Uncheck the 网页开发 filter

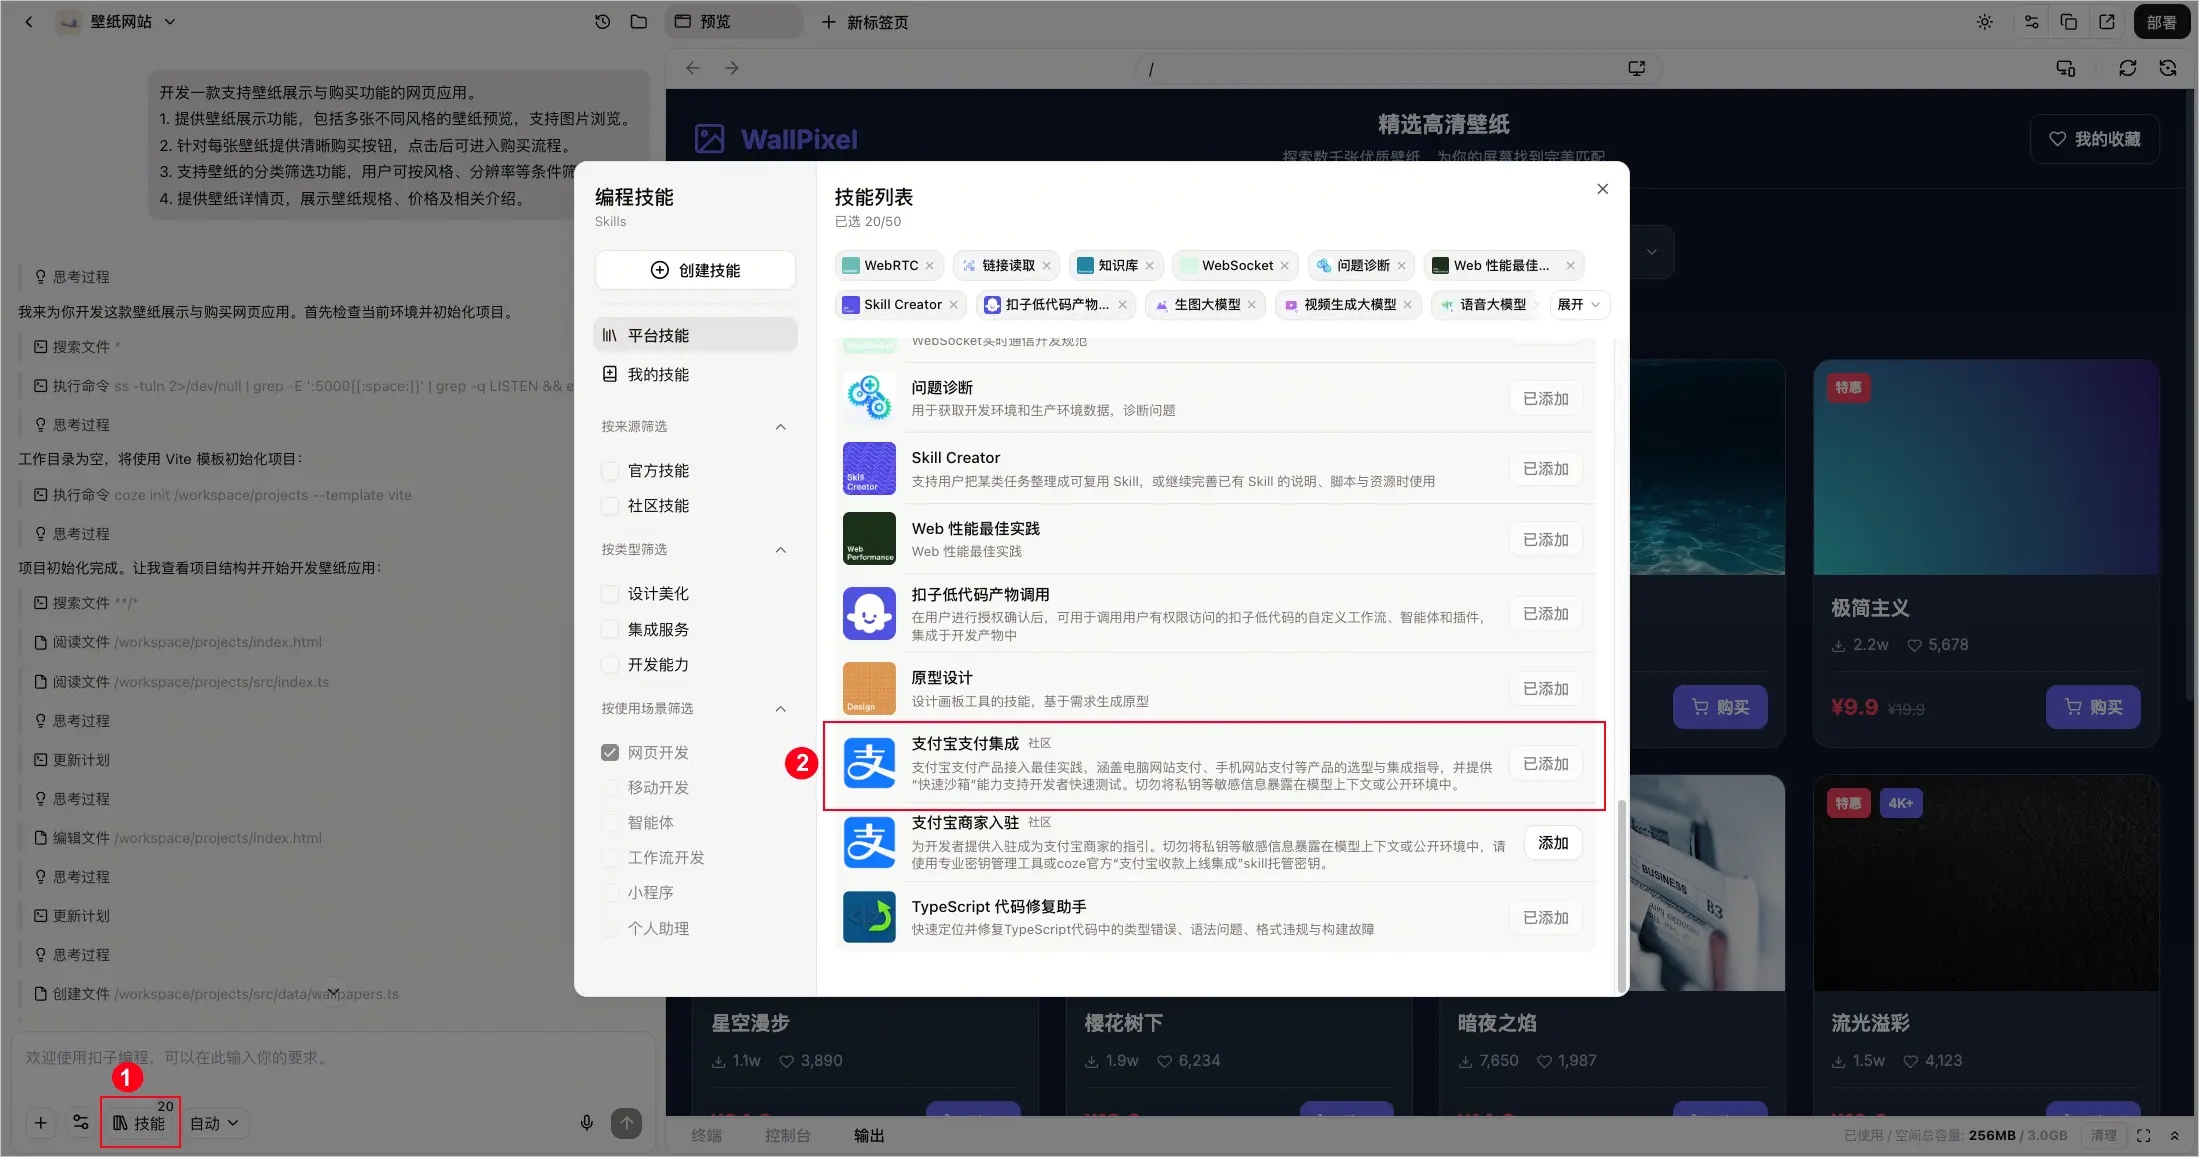610,753
